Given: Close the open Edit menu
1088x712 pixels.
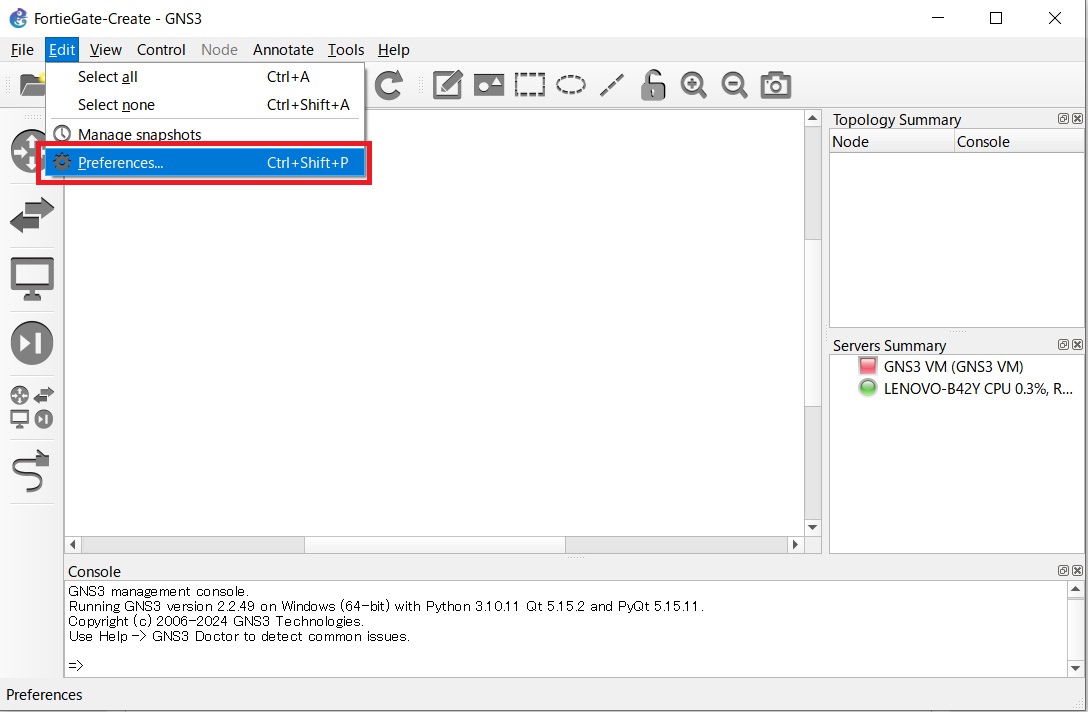Looking at the screenshot, I should 62,50.
